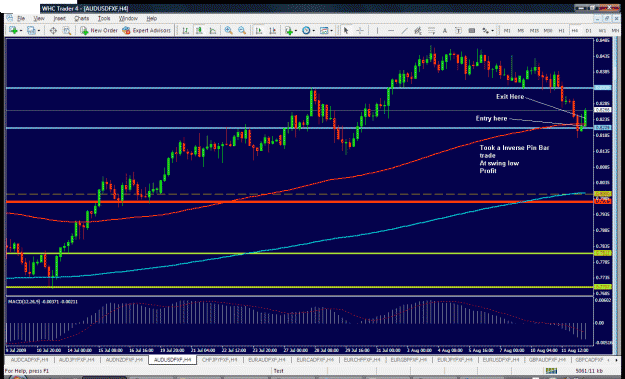Screen dimensions: 625x379
Task: Toggle the Market Watch crosshair-style icon
Action: (53, 30)
